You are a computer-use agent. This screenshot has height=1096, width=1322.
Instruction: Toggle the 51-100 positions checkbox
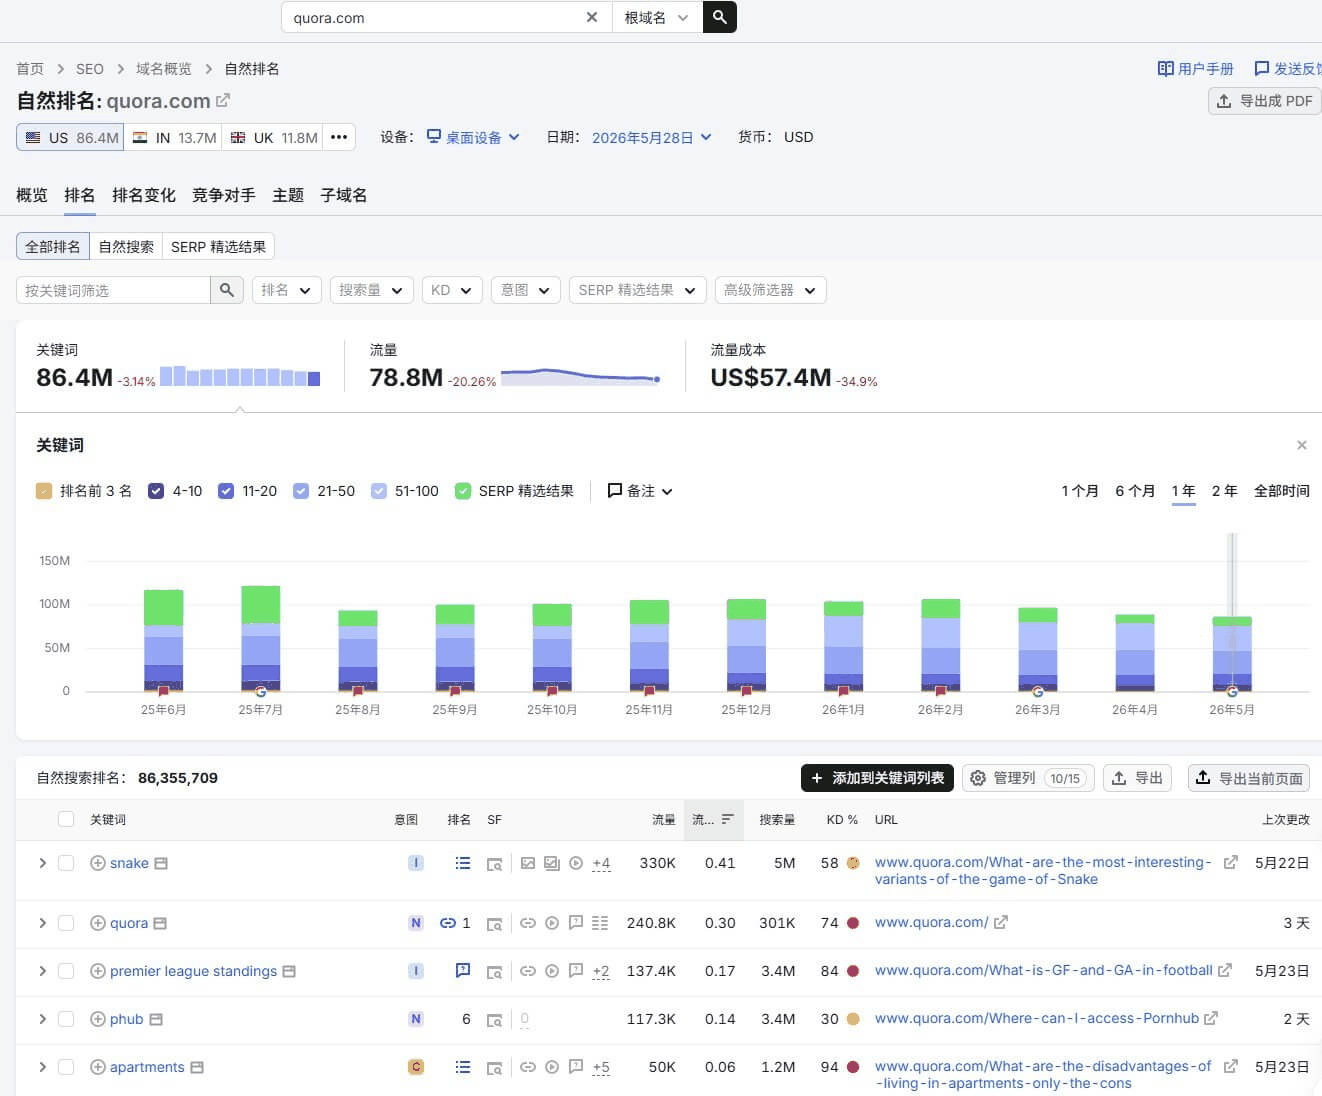(379, 491)
